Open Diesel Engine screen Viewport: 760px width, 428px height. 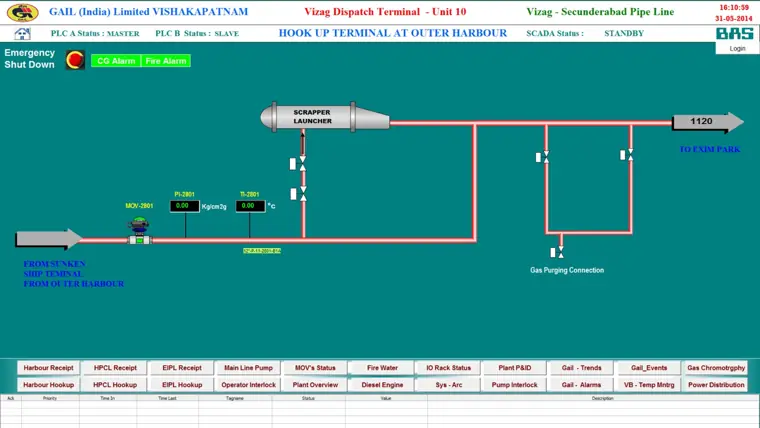(382, 385)
